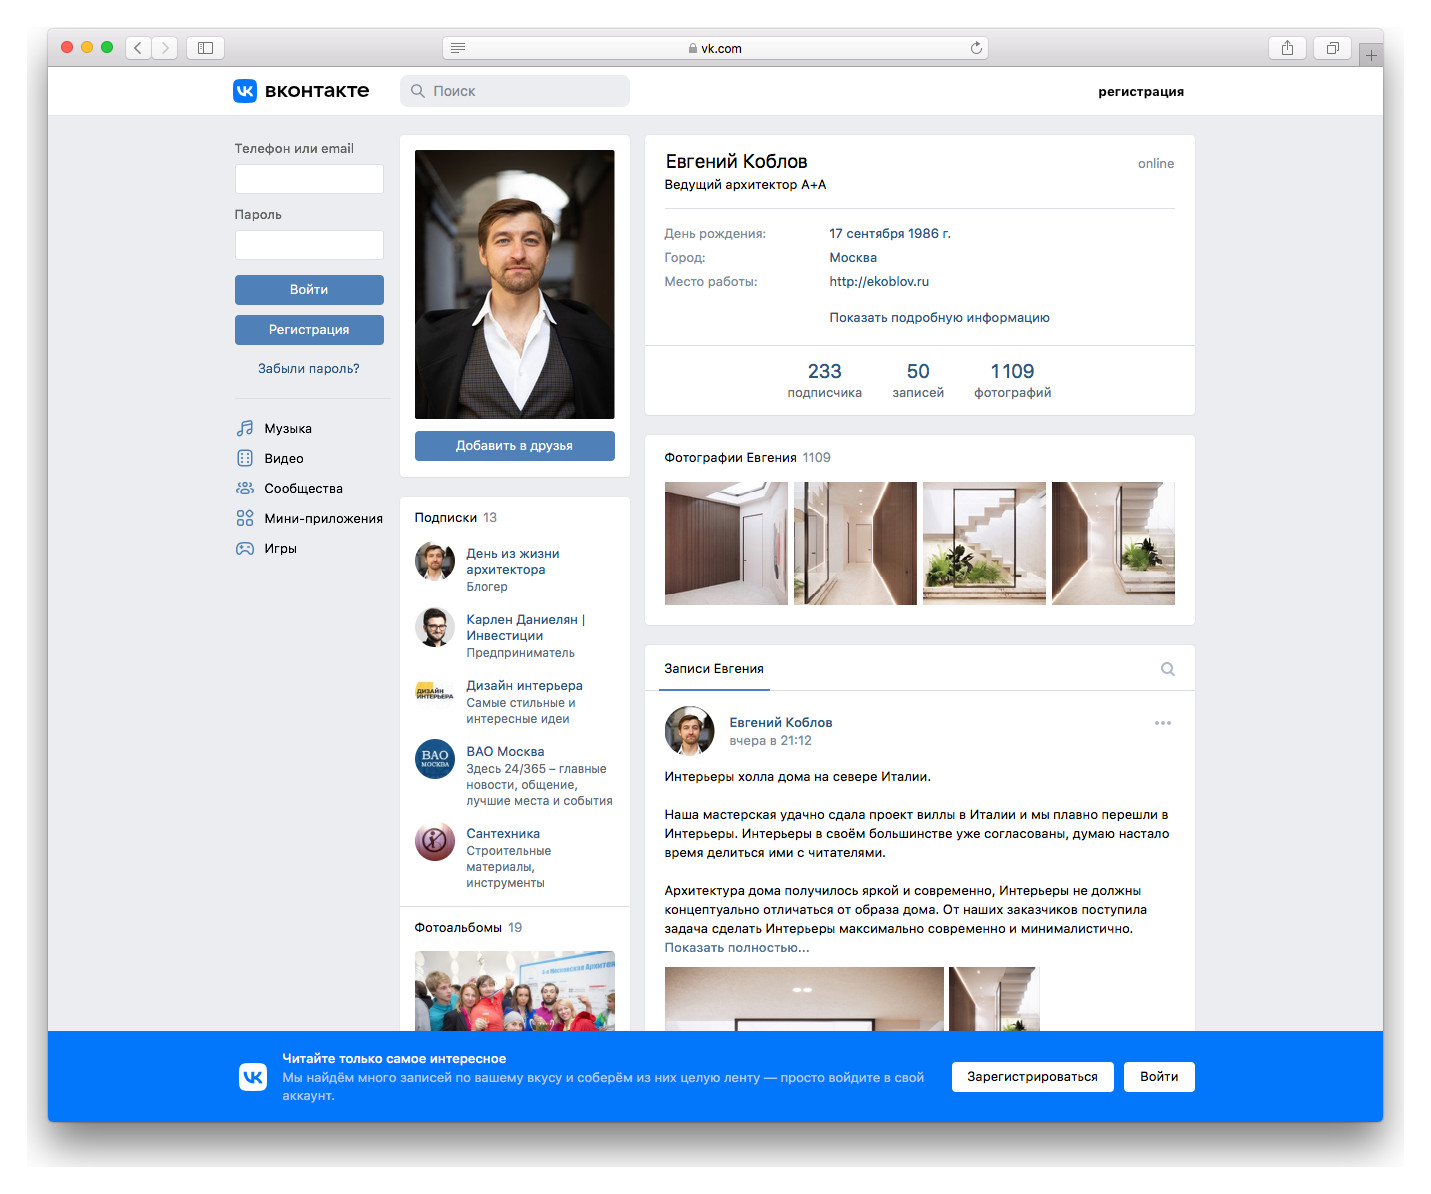Open the Music section icon

tap(245, 428)
